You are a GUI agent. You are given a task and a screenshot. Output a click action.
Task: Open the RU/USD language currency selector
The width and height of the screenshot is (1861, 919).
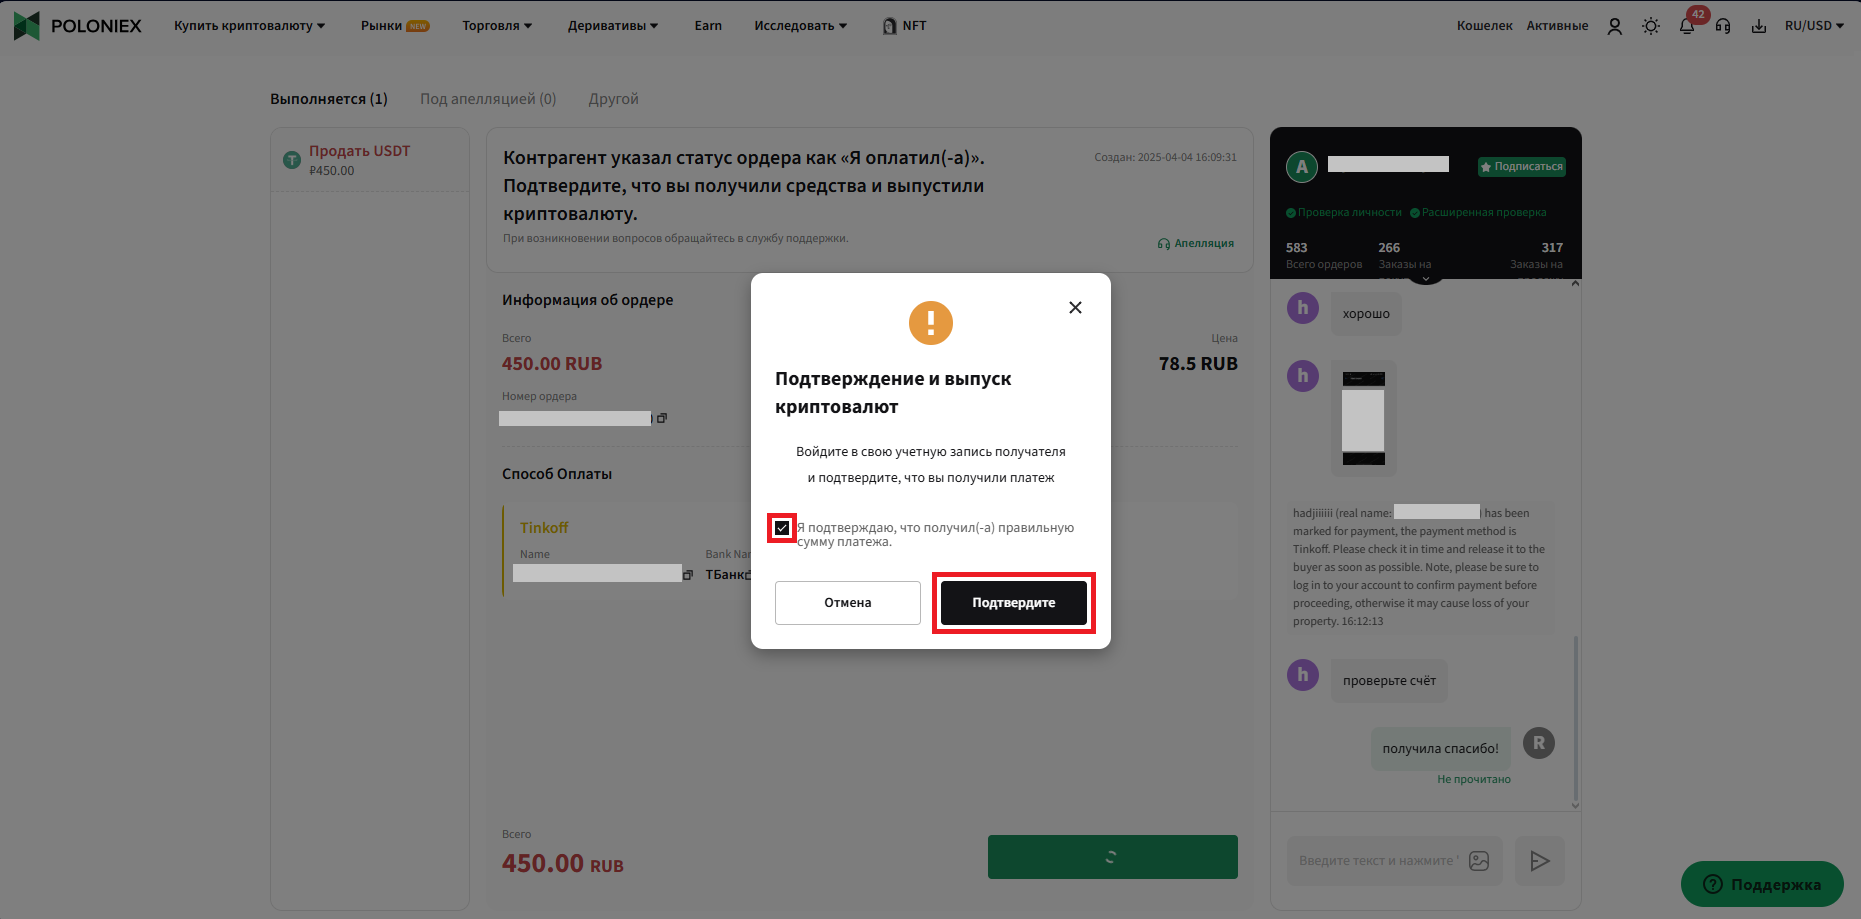(1814, 26)
